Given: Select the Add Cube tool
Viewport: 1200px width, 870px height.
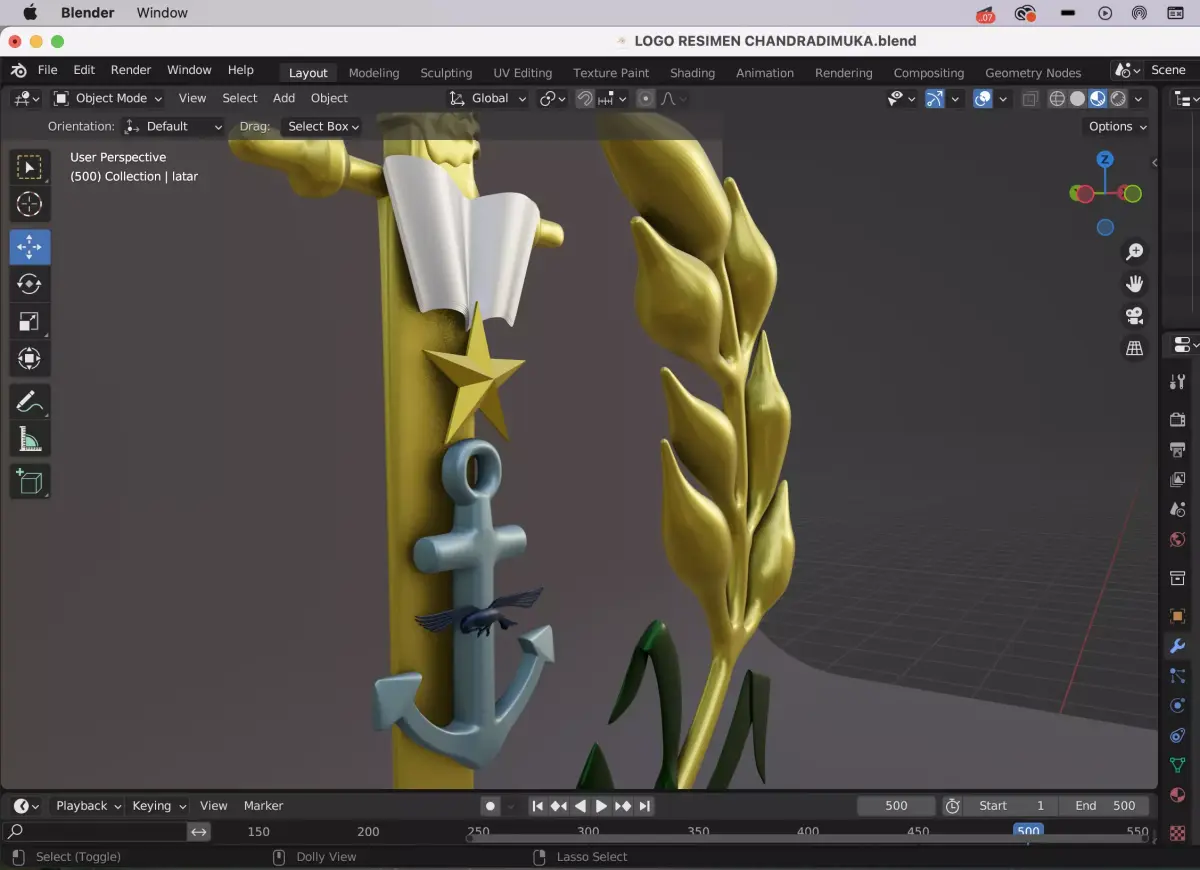Looking at the screenshot, I should (29, 482).
